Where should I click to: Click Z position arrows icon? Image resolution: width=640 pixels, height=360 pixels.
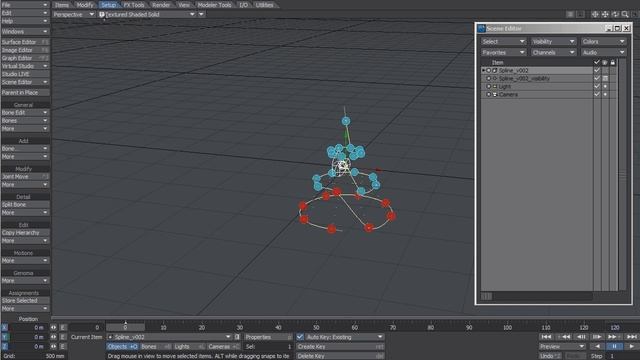coord(53,346)
